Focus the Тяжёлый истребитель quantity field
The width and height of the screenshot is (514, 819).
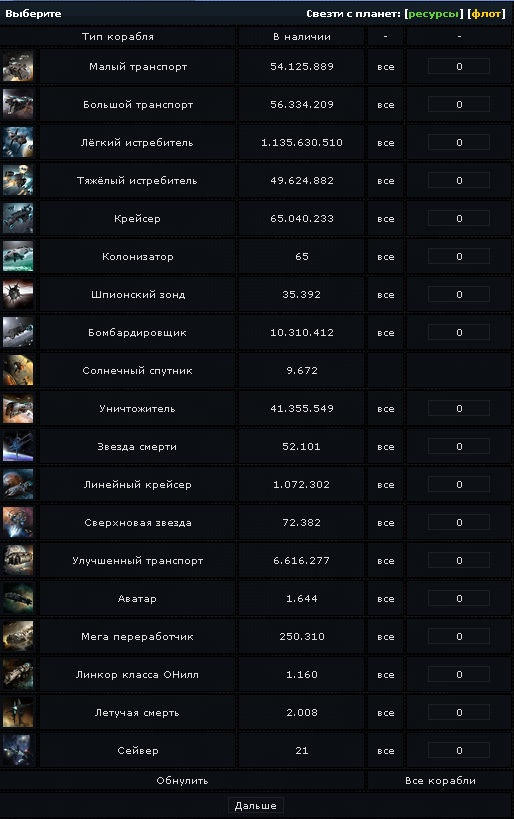click(459, 180)
